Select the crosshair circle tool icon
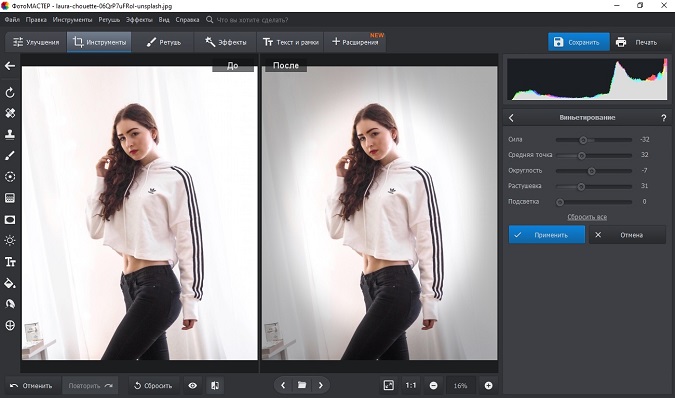 (x=10, y=325)
